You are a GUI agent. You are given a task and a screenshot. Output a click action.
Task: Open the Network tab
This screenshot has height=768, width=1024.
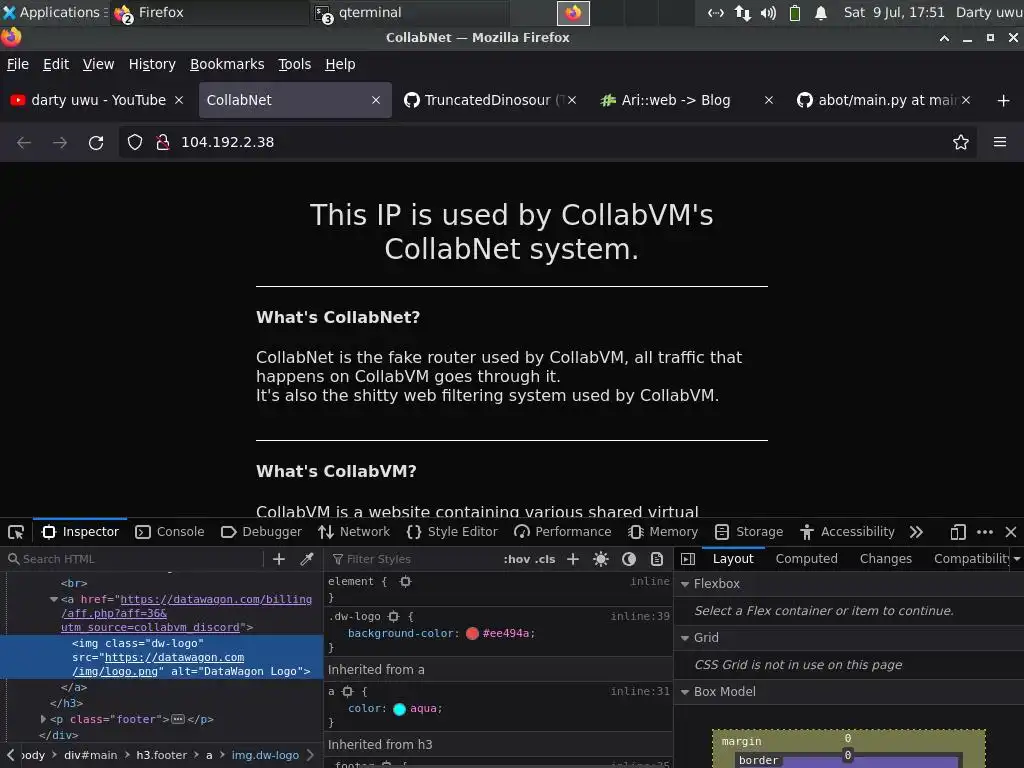(x=354, y=532)
